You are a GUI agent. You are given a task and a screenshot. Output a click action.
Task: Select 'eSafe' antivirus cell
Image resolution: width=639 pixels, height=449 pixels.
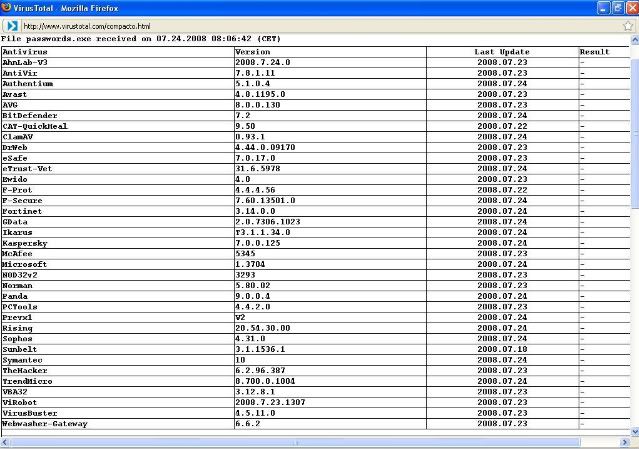point(118,158)
